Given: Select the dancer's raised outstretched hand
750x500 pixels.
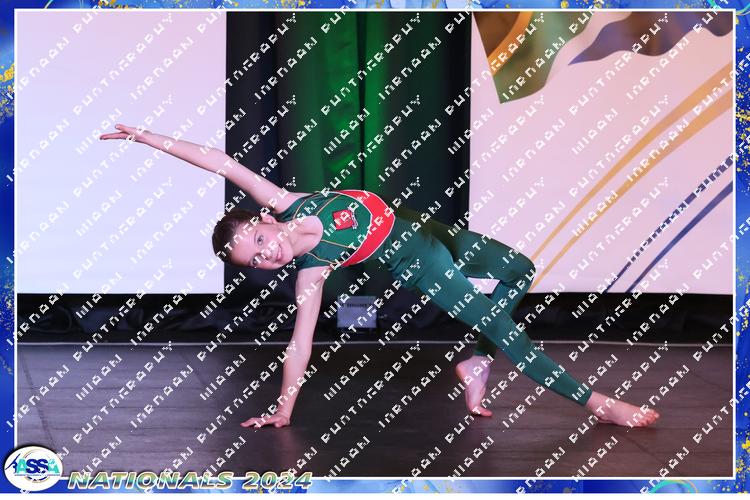Looking at the screenshot, I should tap(117, 133).
